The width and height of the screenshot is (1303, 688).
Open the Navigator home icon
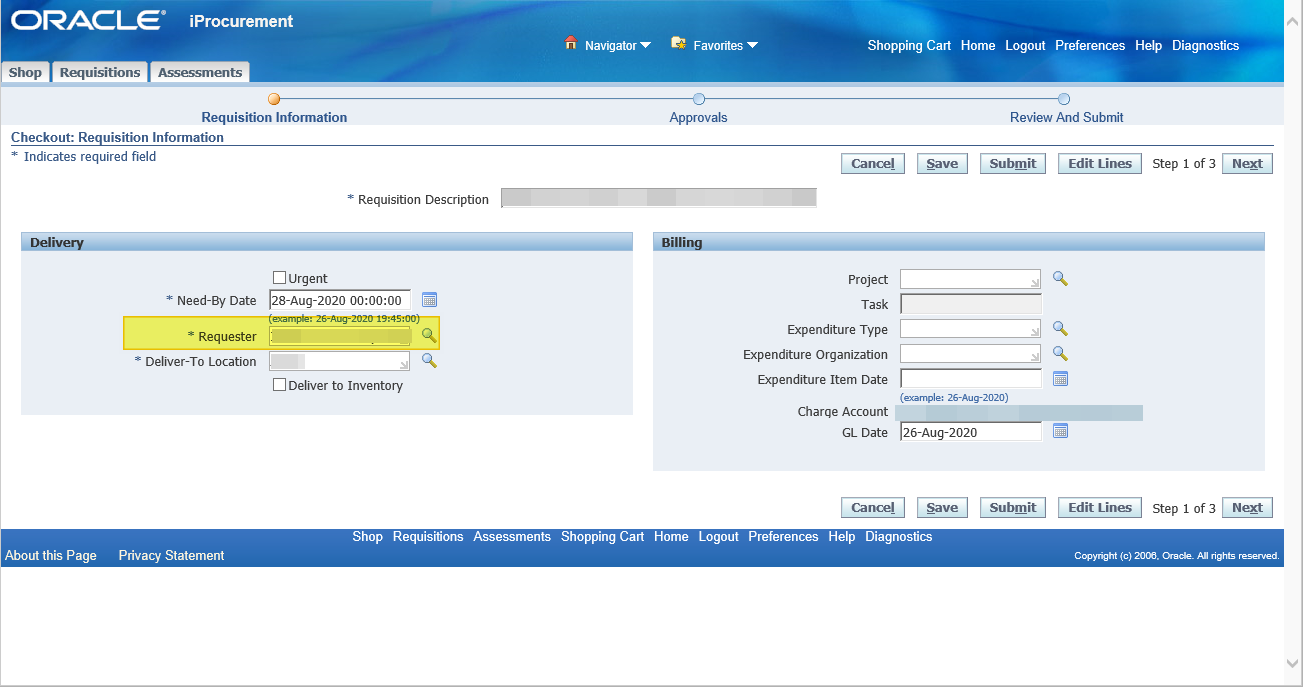point(571,44)
